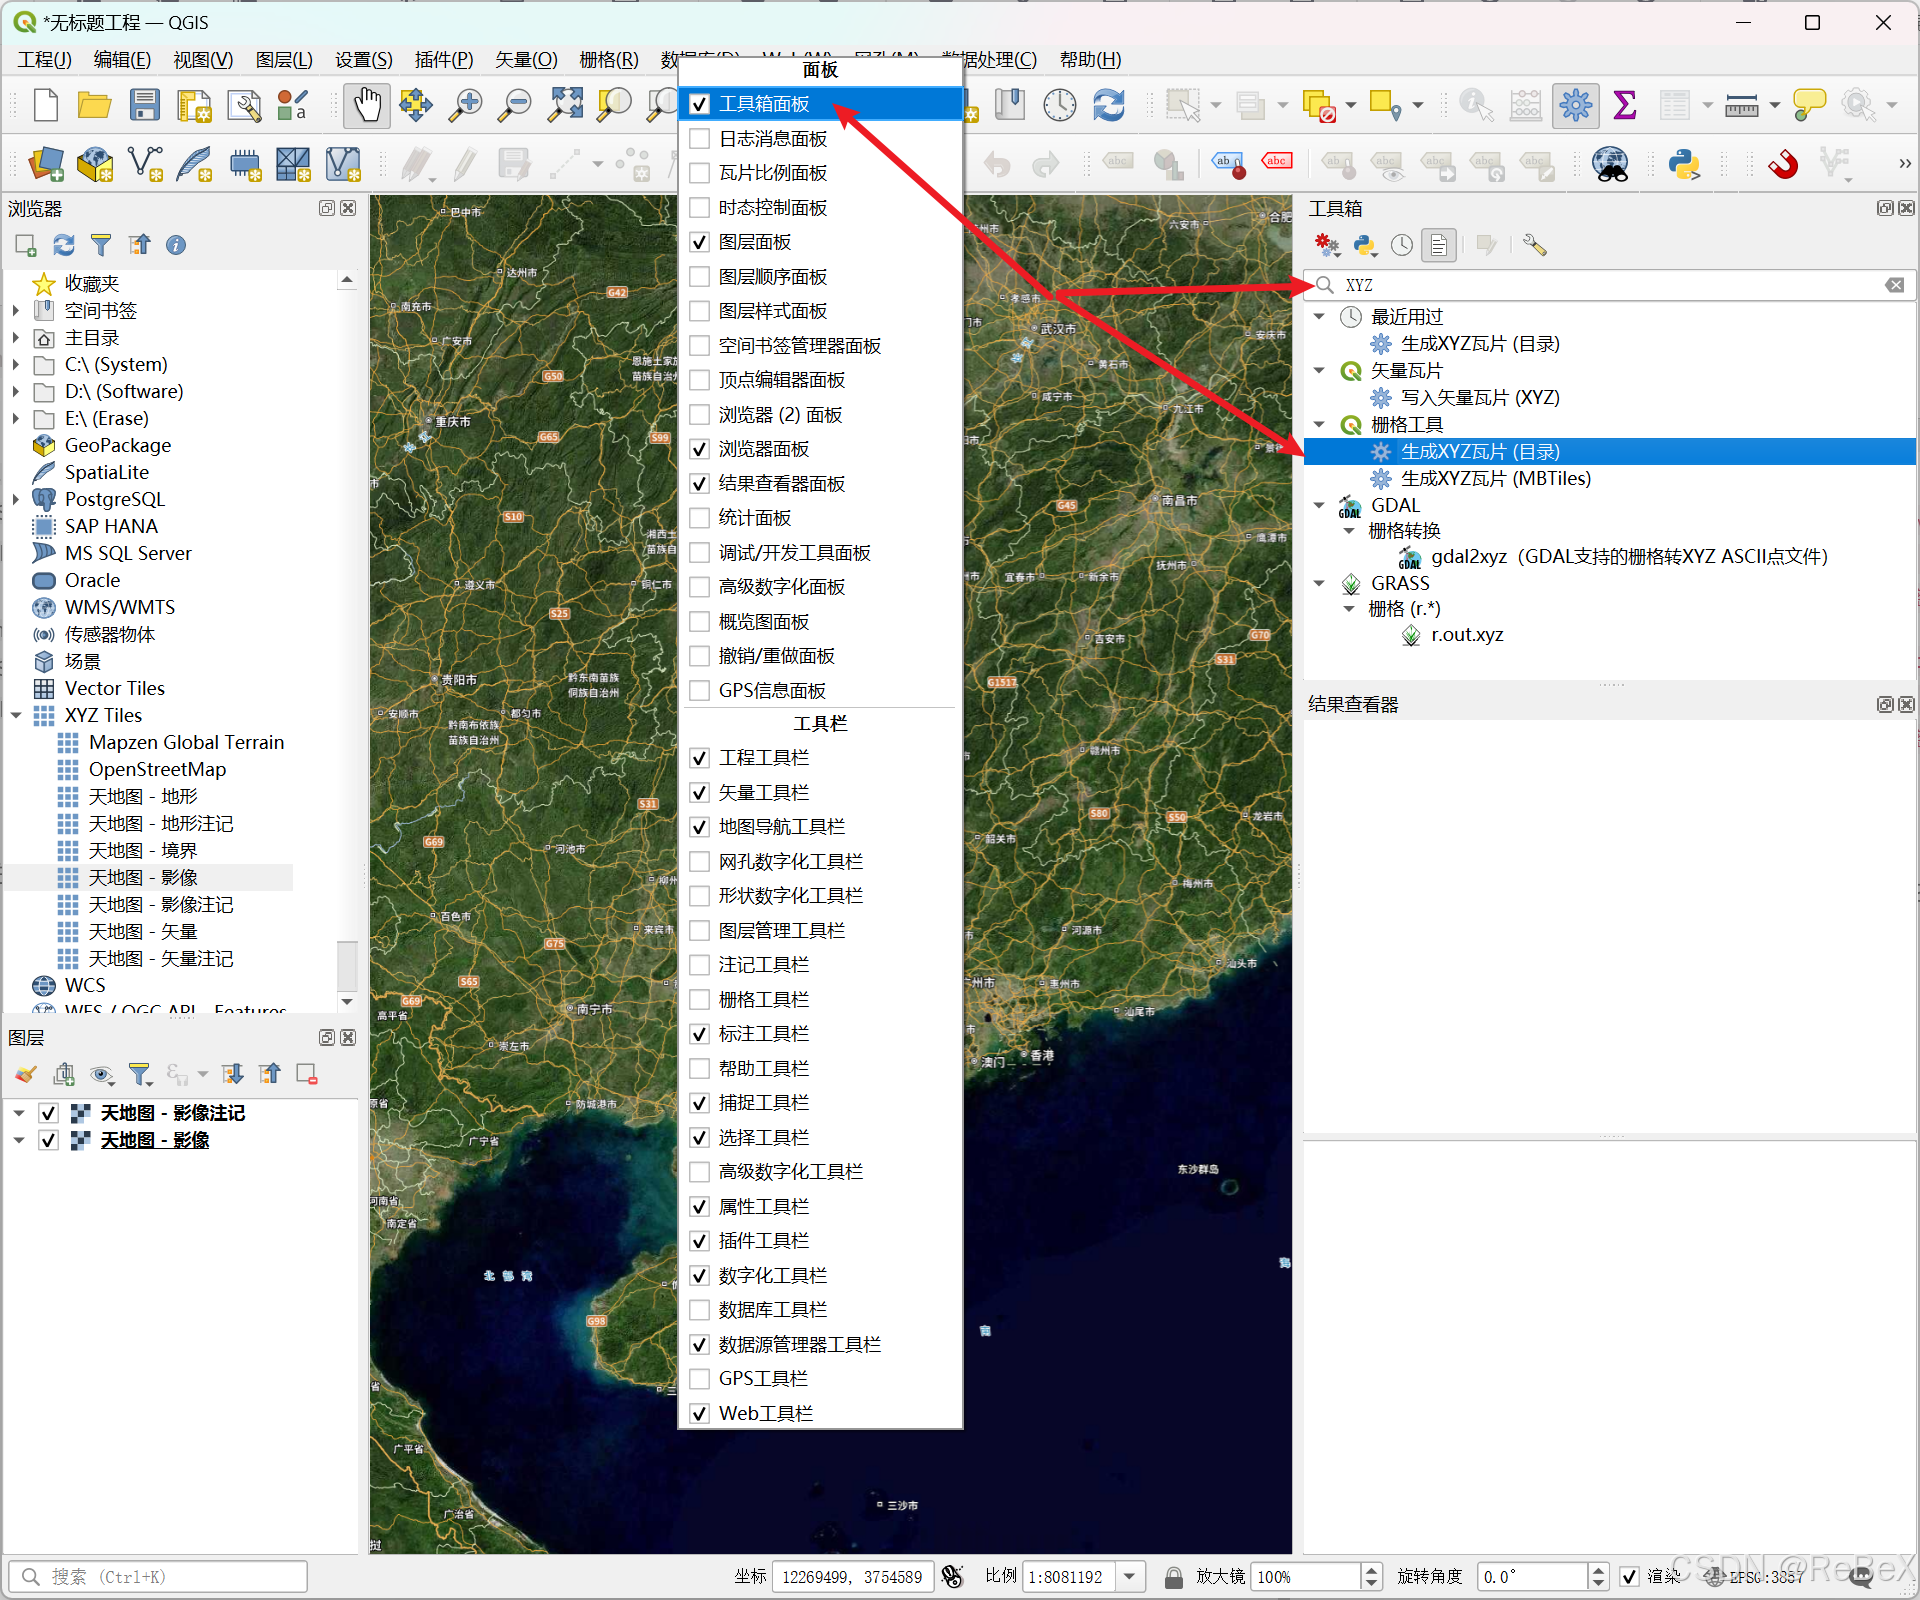Click remove layer icon in Layers panel
Image resolution: width=1920 pixels, height=1600 pixels.
pyautogui.click(x=307, y=1074)
